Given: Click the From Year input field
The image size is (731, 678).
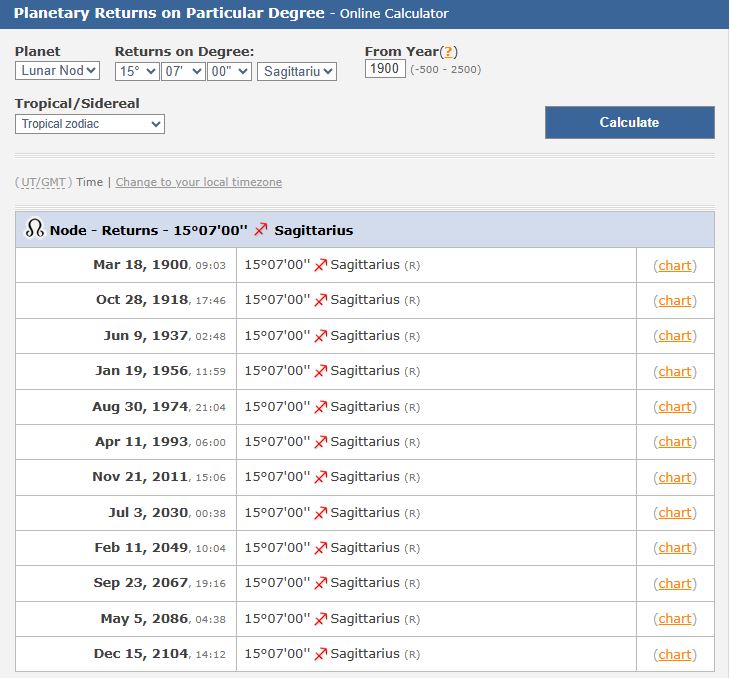Looking at the screenshot, I should [385, 69].
